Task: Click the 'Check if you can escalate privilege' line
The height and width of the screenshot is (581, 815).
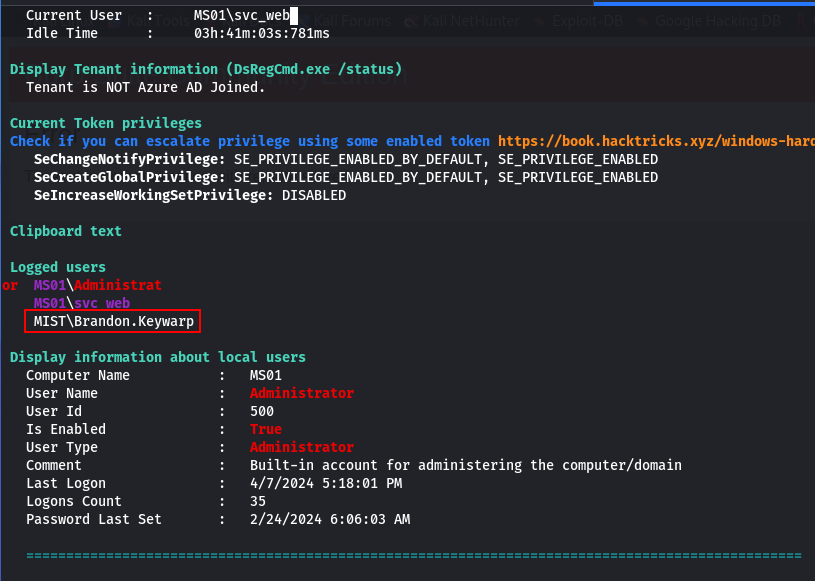Action: pos(249,141)
